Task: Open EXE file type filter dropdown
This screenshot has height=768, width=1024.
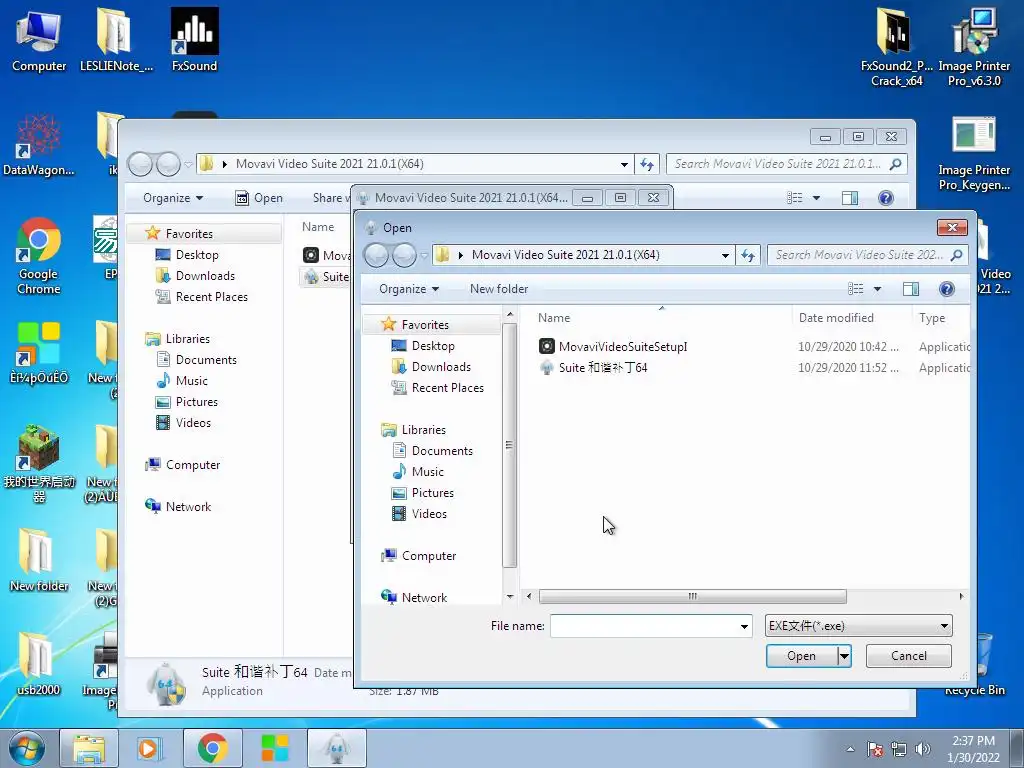Action: click(858, 626)
